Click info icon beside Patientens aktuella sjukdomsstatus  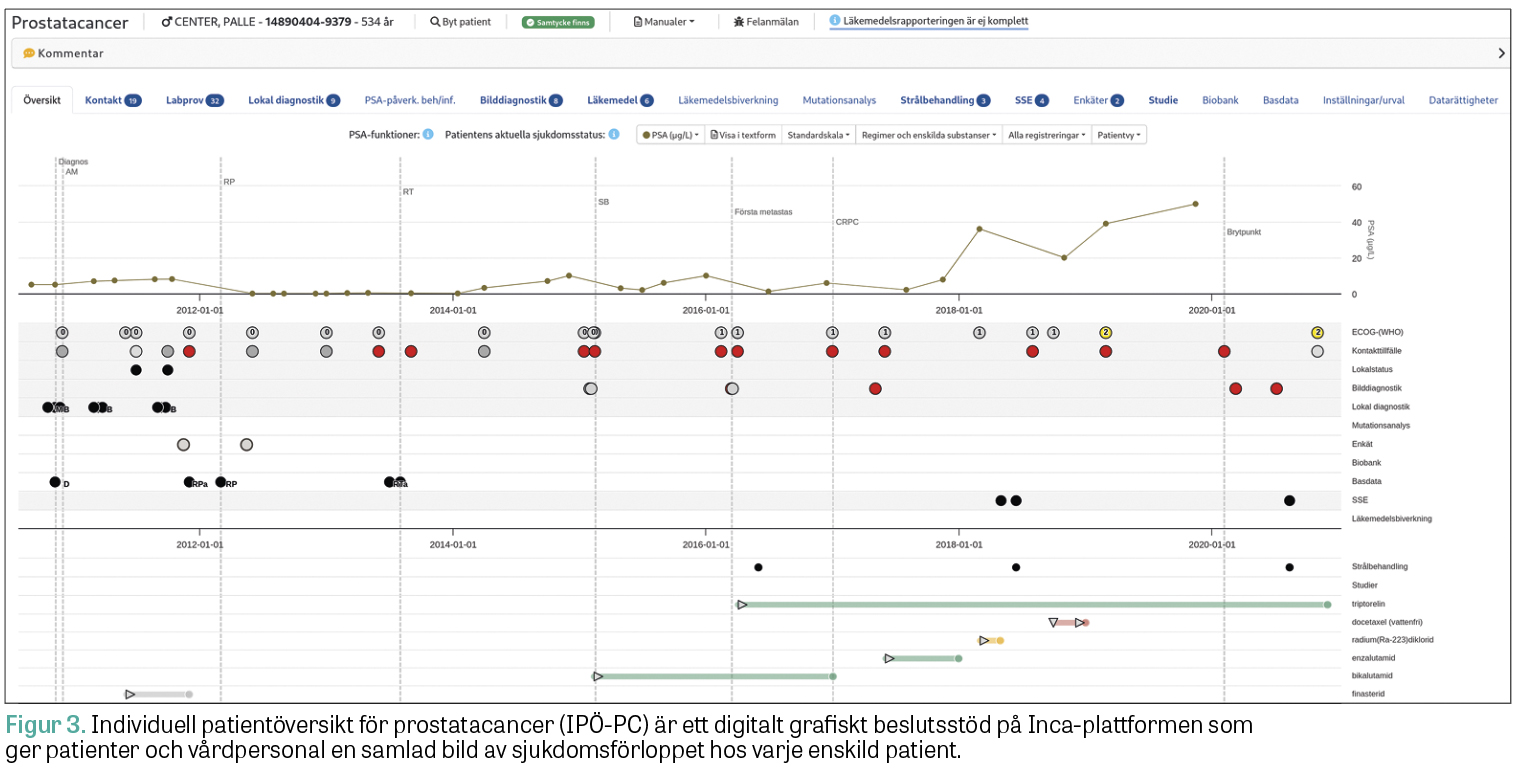pyautogui.click(x=614, y=134)
